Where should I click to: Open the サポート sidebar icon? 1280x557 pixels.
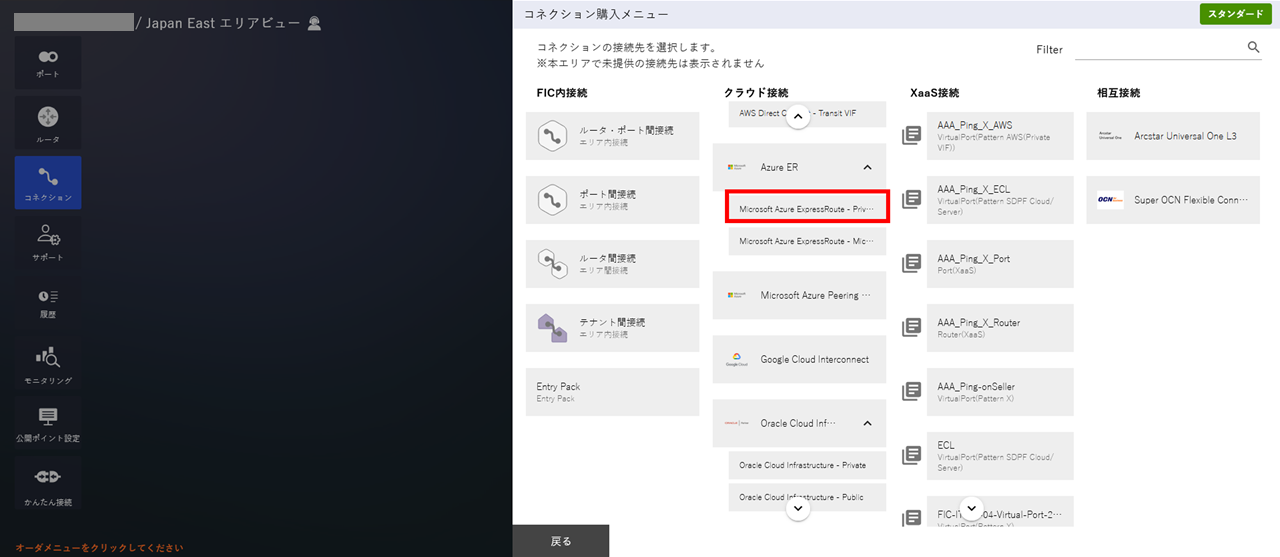48,243
